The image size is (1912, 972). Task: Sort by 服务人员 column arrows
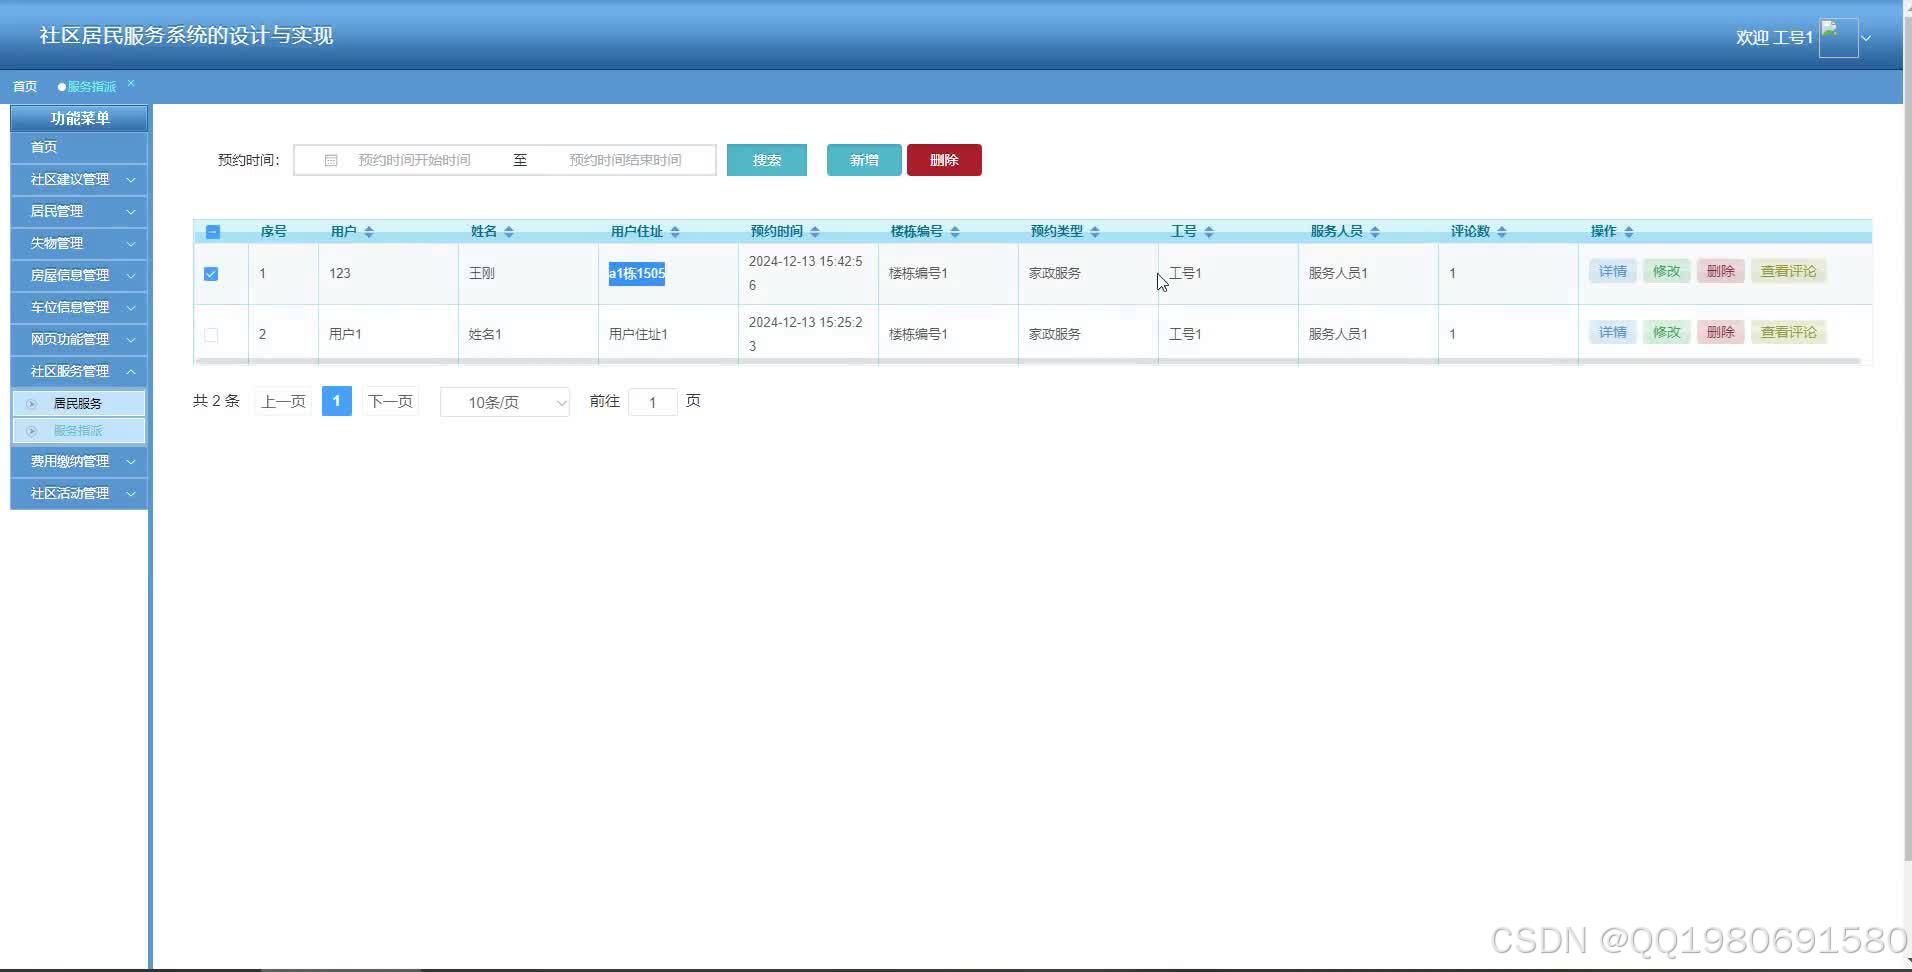point(1375,232)
